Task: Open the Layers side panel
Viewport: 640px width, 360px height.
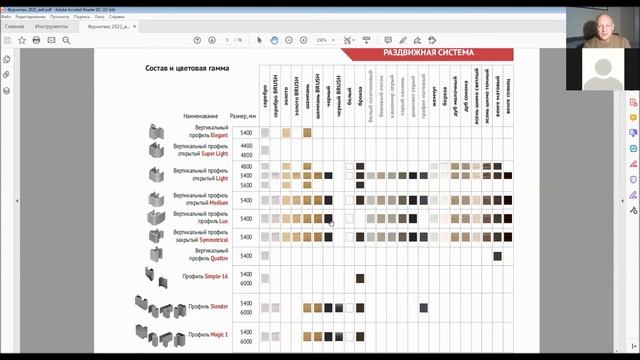Action: tap(7, 91)
